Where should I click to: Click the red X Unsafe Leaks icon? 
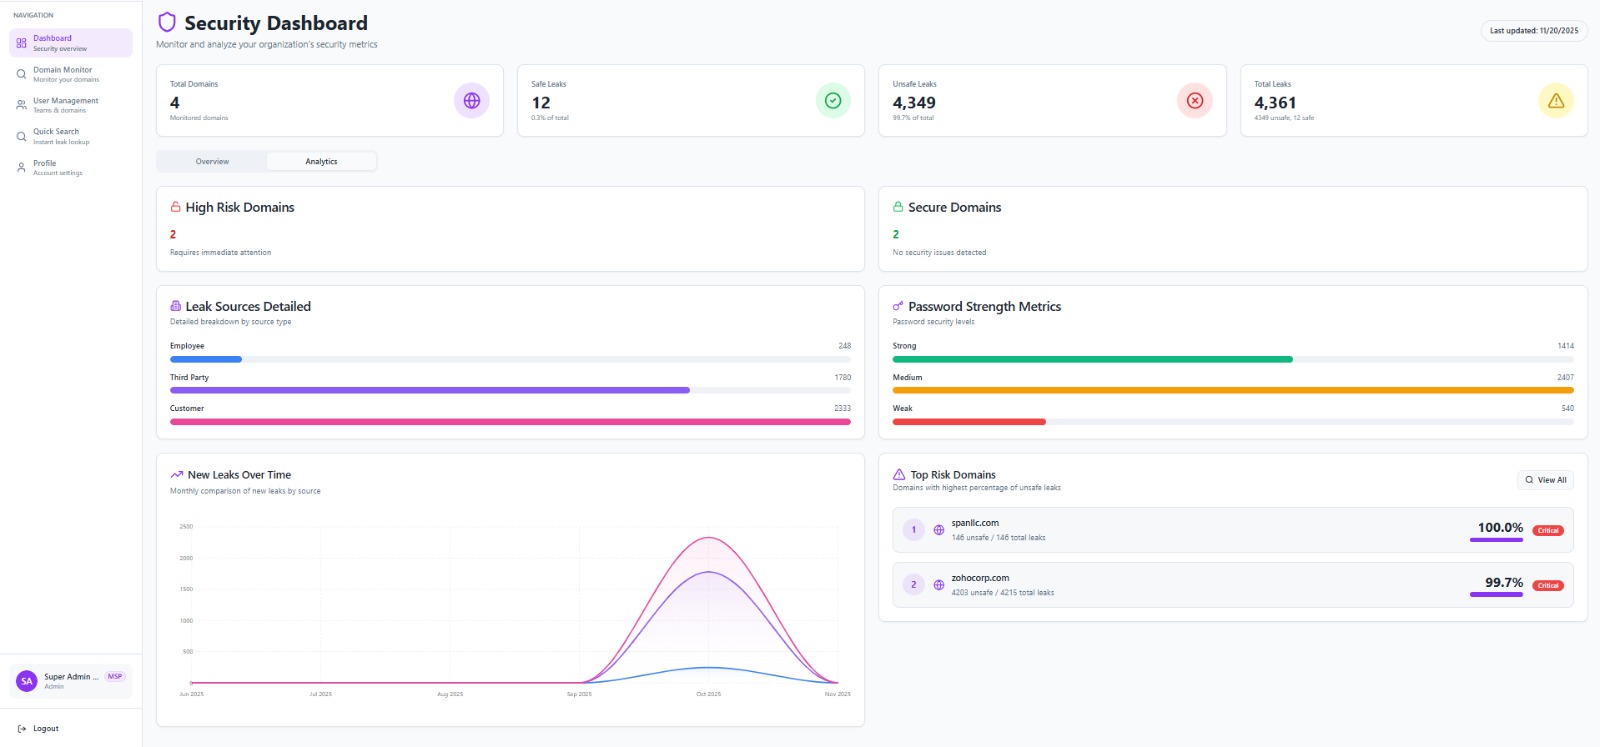[x=1195, y=101]
